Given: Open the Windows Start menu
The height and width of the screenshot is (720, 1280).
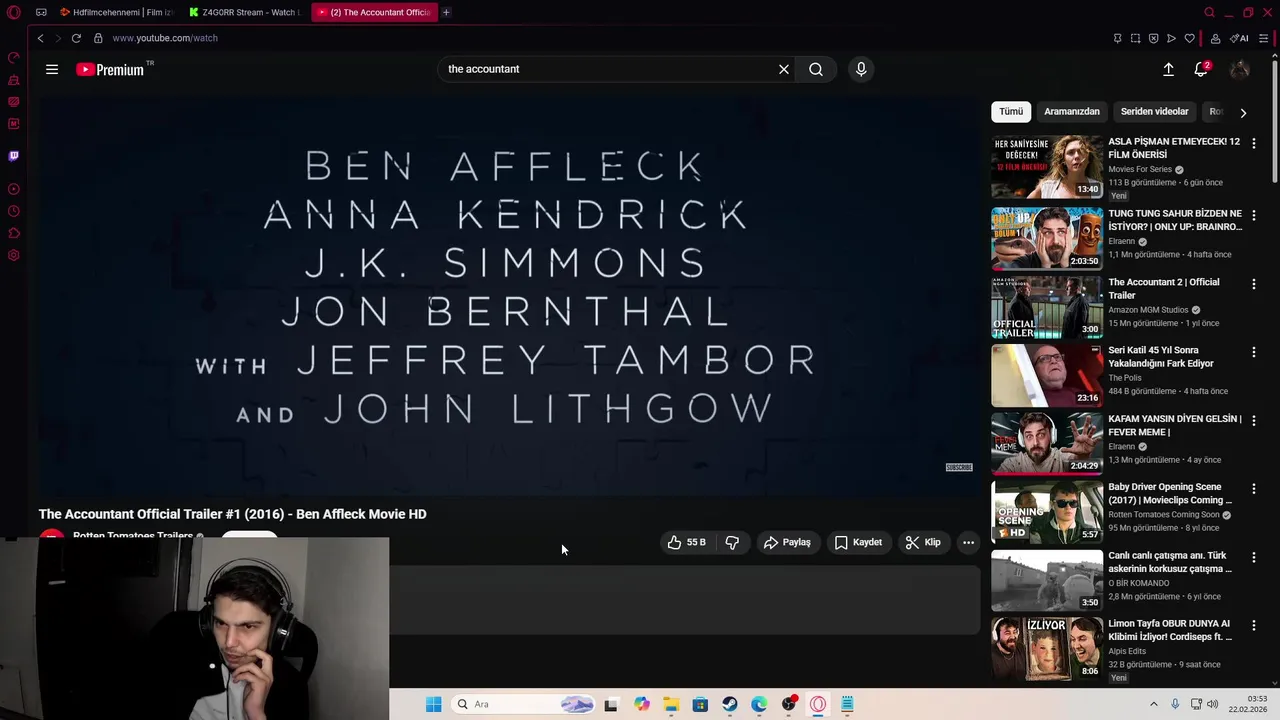Looking at the screenshot, I should [434, 704].
